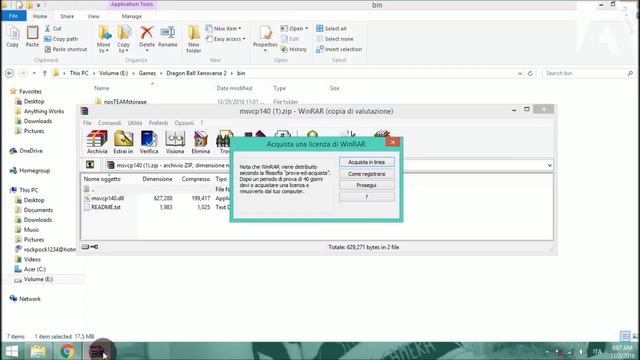Image resolution: width=640 pixels, height=360 pixels.
Task: Click the Prosegui button
Action: tap(367, 185)
